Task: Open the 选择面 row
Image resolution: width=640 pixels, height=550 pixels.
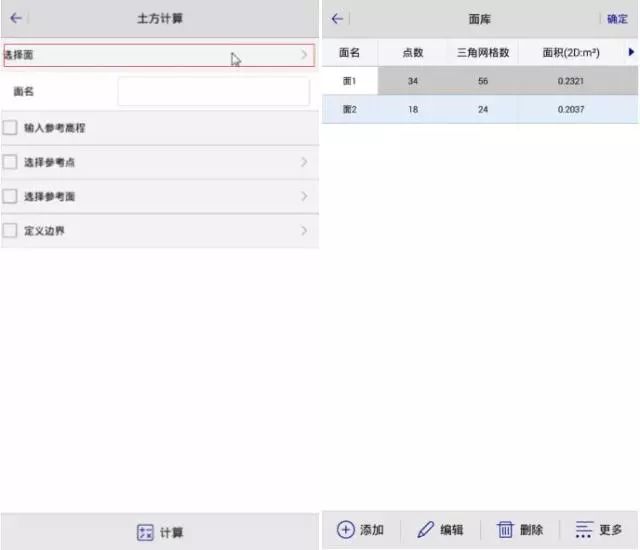Action: (159, 55)
